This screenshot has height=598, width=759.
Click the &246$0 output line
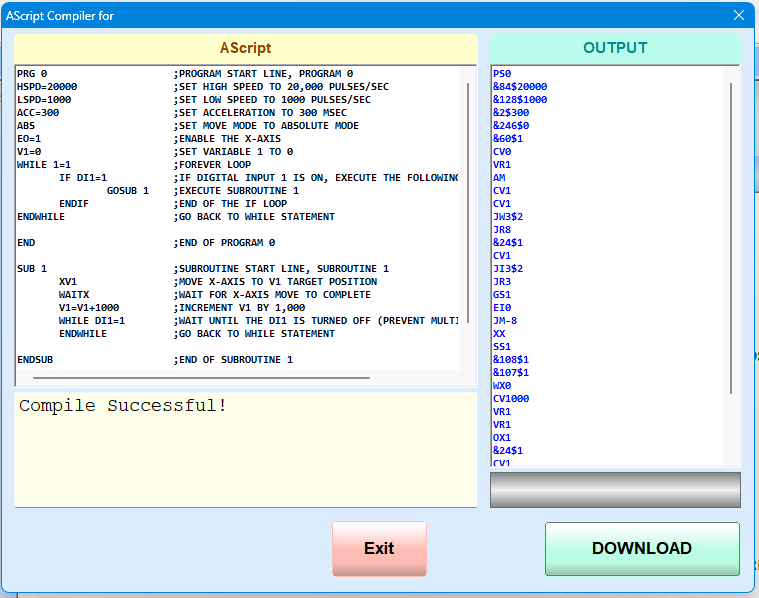(x=511, y=126)
